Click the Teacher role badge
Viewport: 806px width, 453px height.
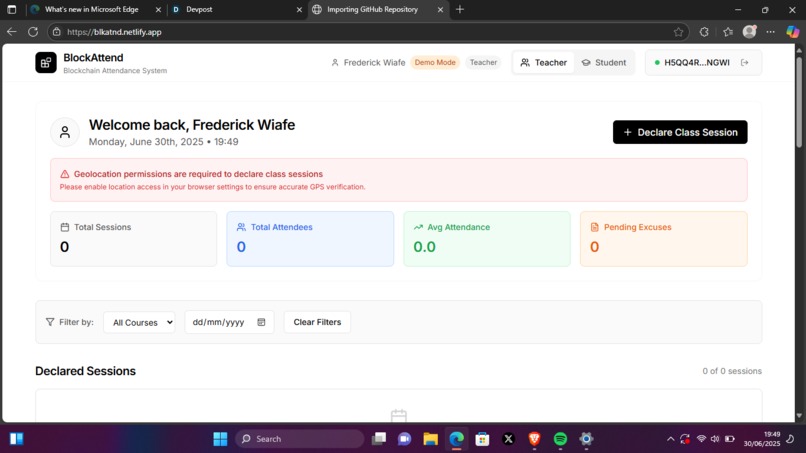483,62
